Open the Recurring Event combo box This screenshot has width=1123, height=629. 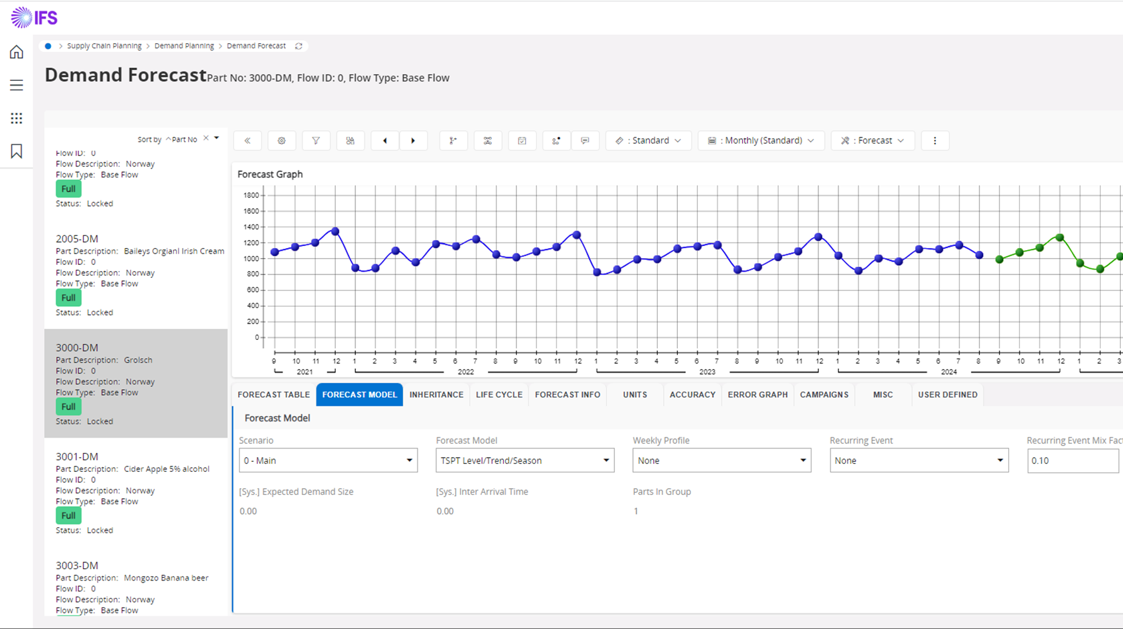919,461
